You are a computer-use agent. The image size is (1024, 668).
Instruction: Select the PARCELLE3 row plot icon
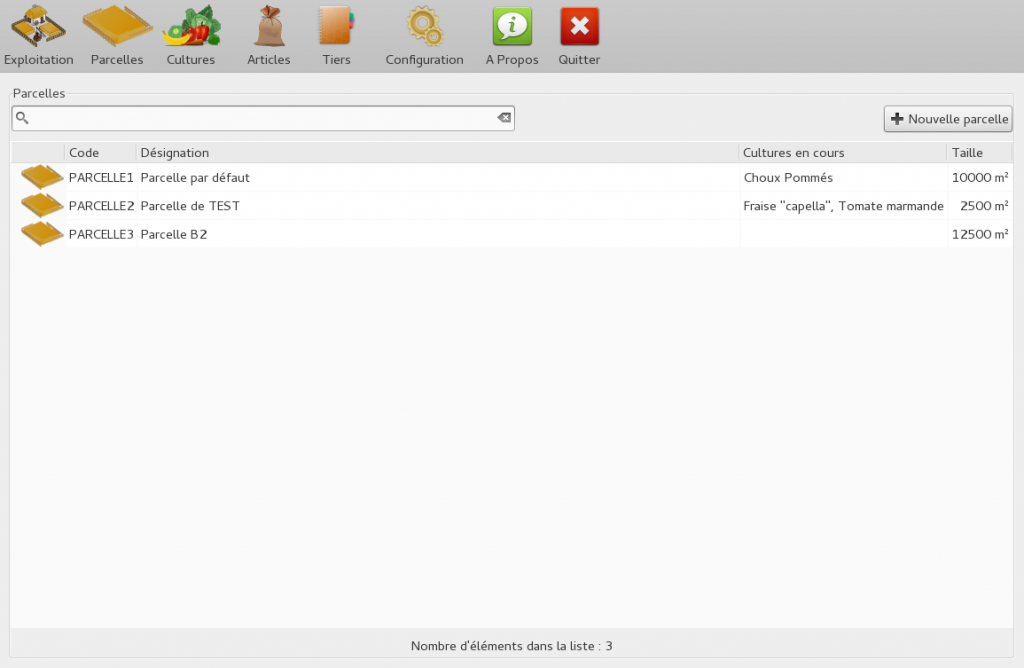41,234
